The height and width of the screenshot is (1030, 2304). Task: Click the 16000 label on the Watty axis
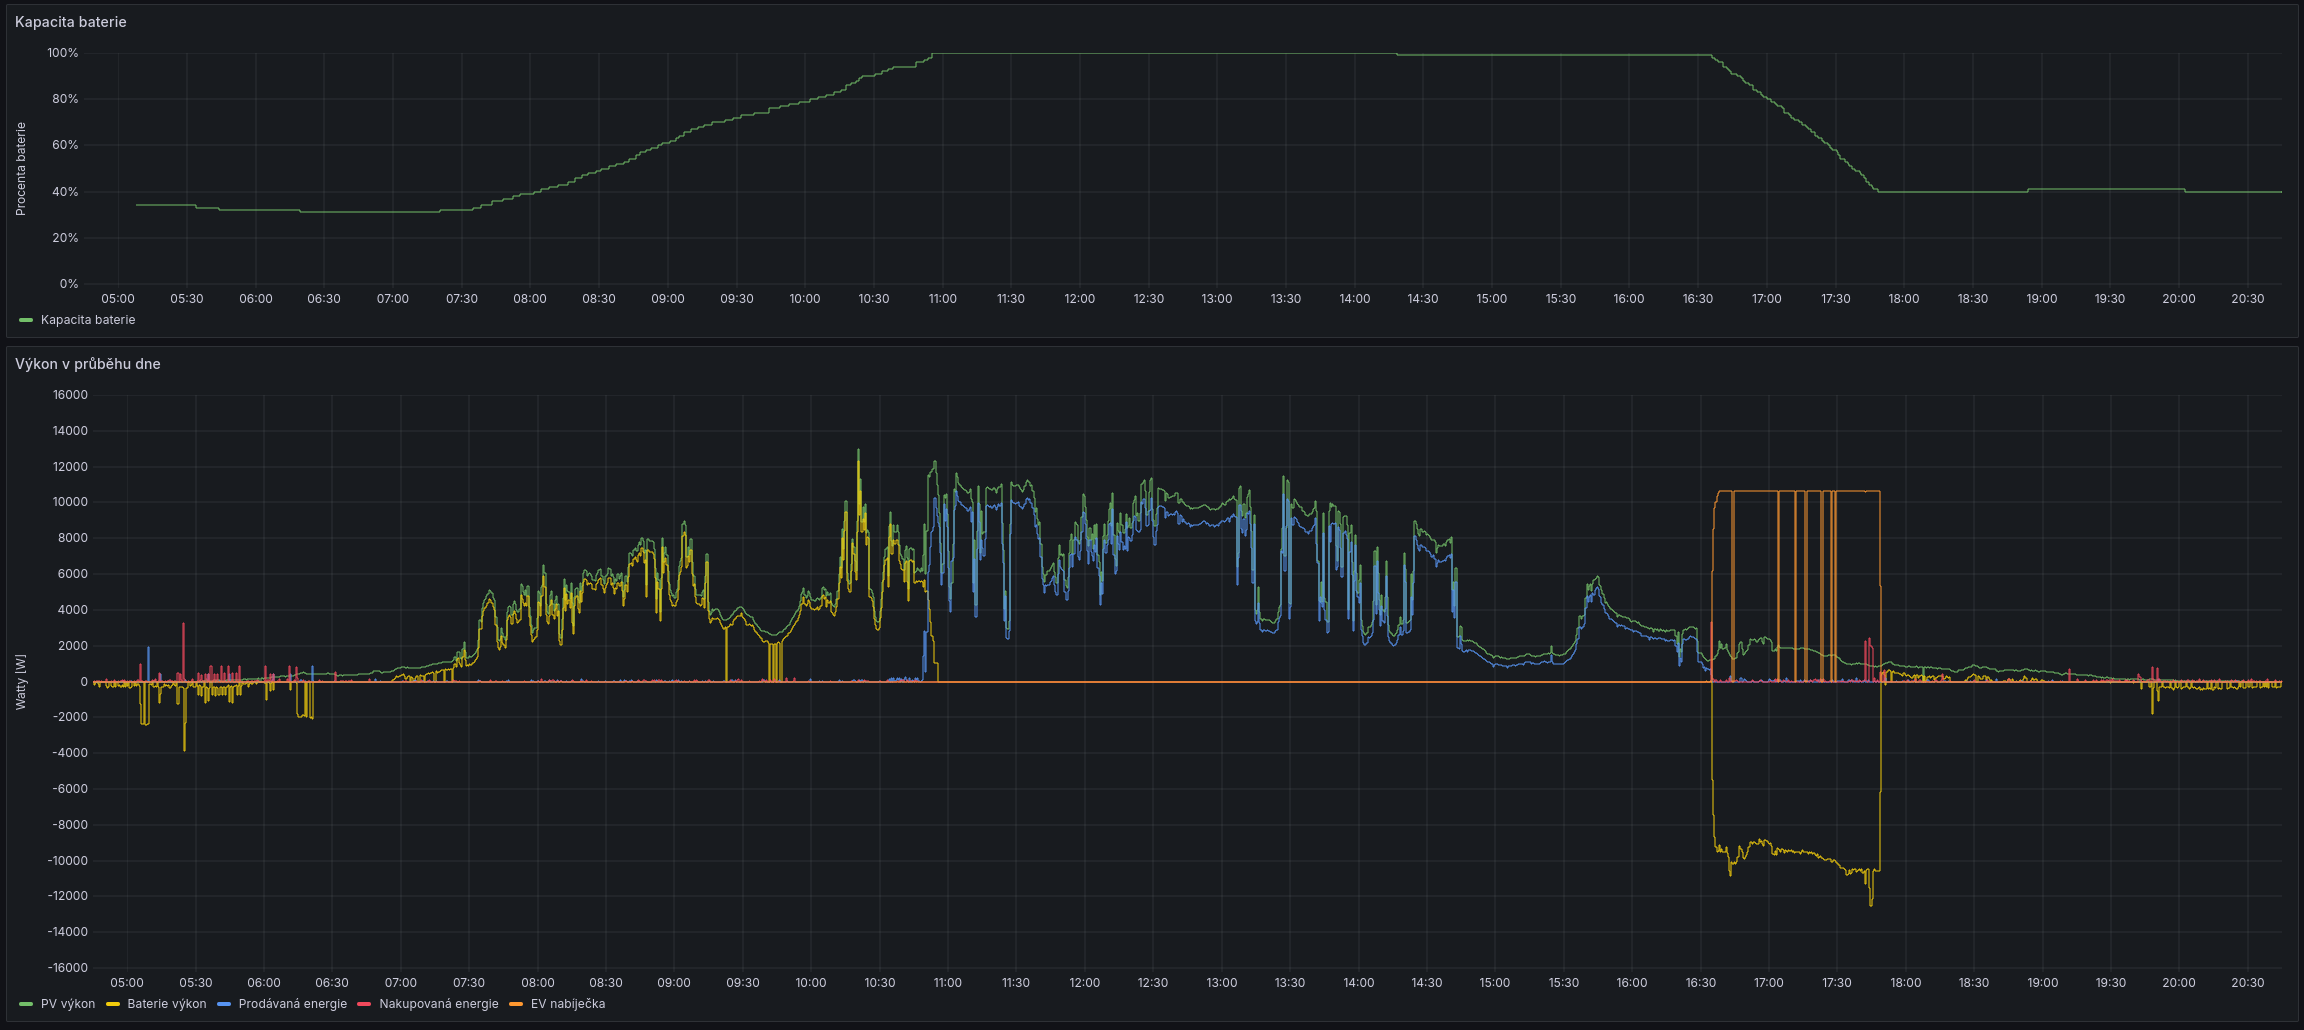[x=70, y=395]
